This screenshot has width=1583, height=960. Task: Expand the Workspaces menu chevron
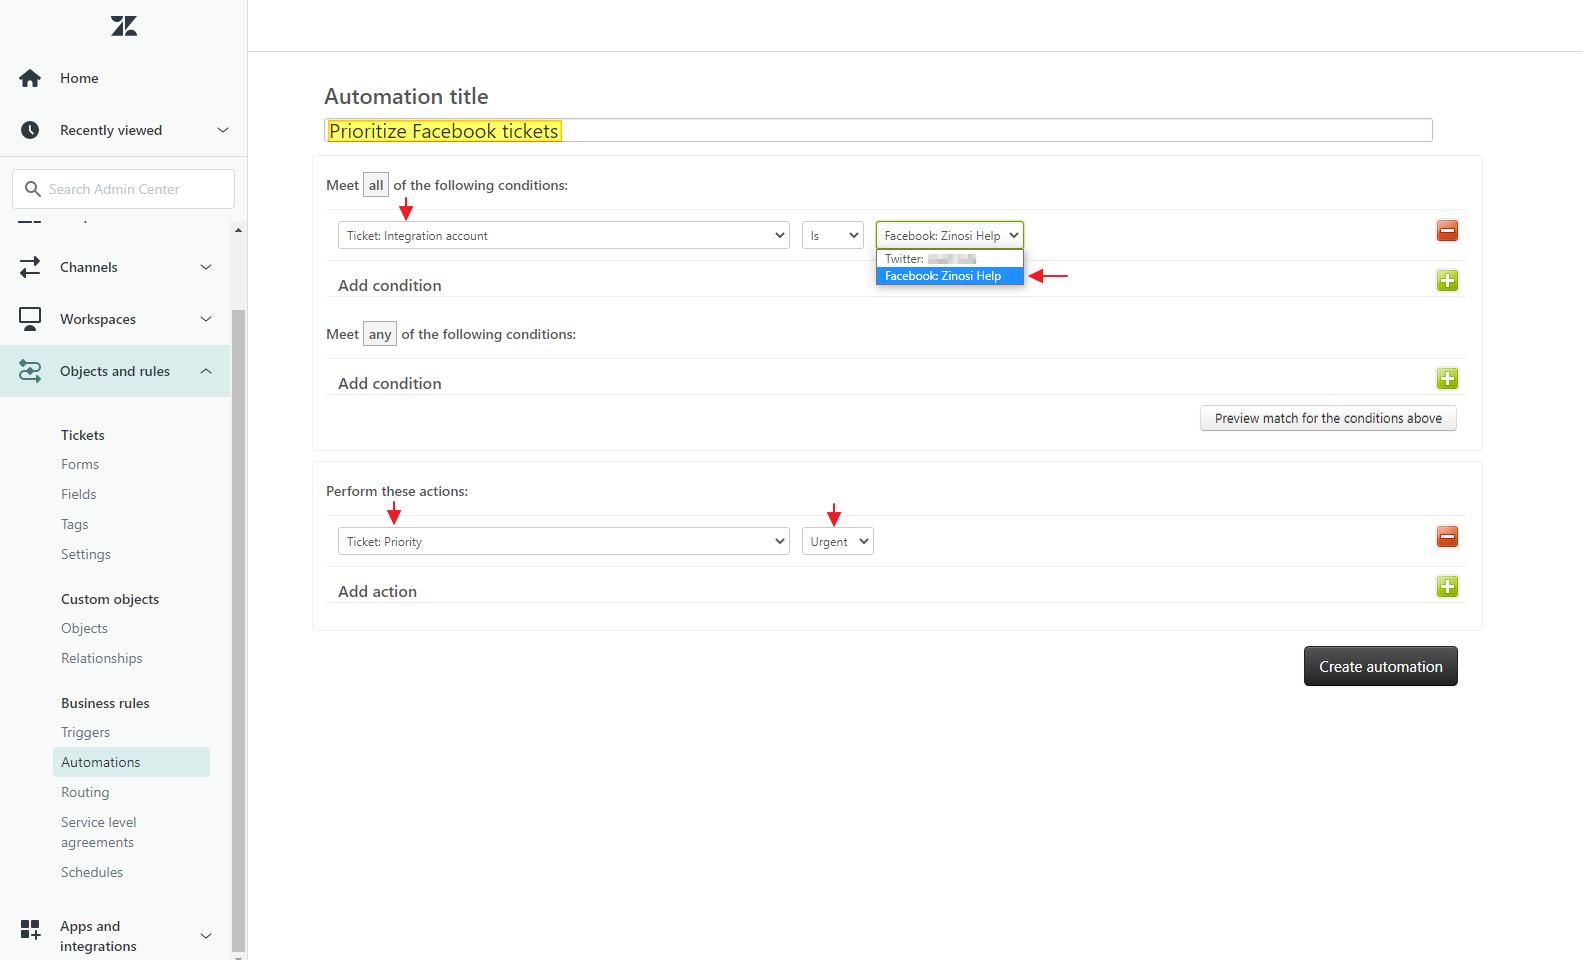(x=206, y=319)
